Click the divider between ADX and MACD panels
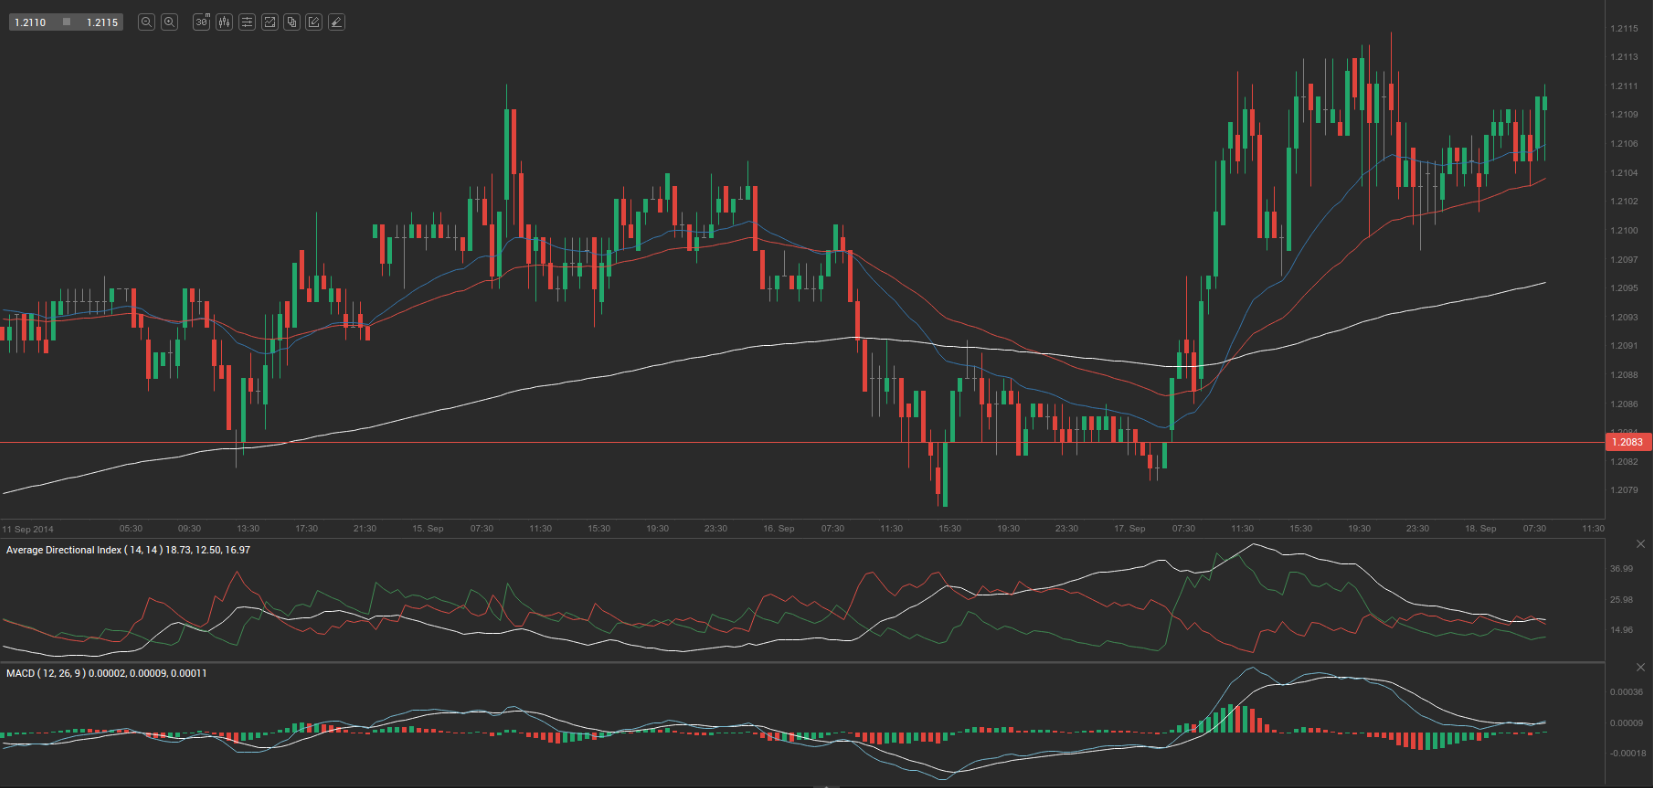 click(800, 662)
